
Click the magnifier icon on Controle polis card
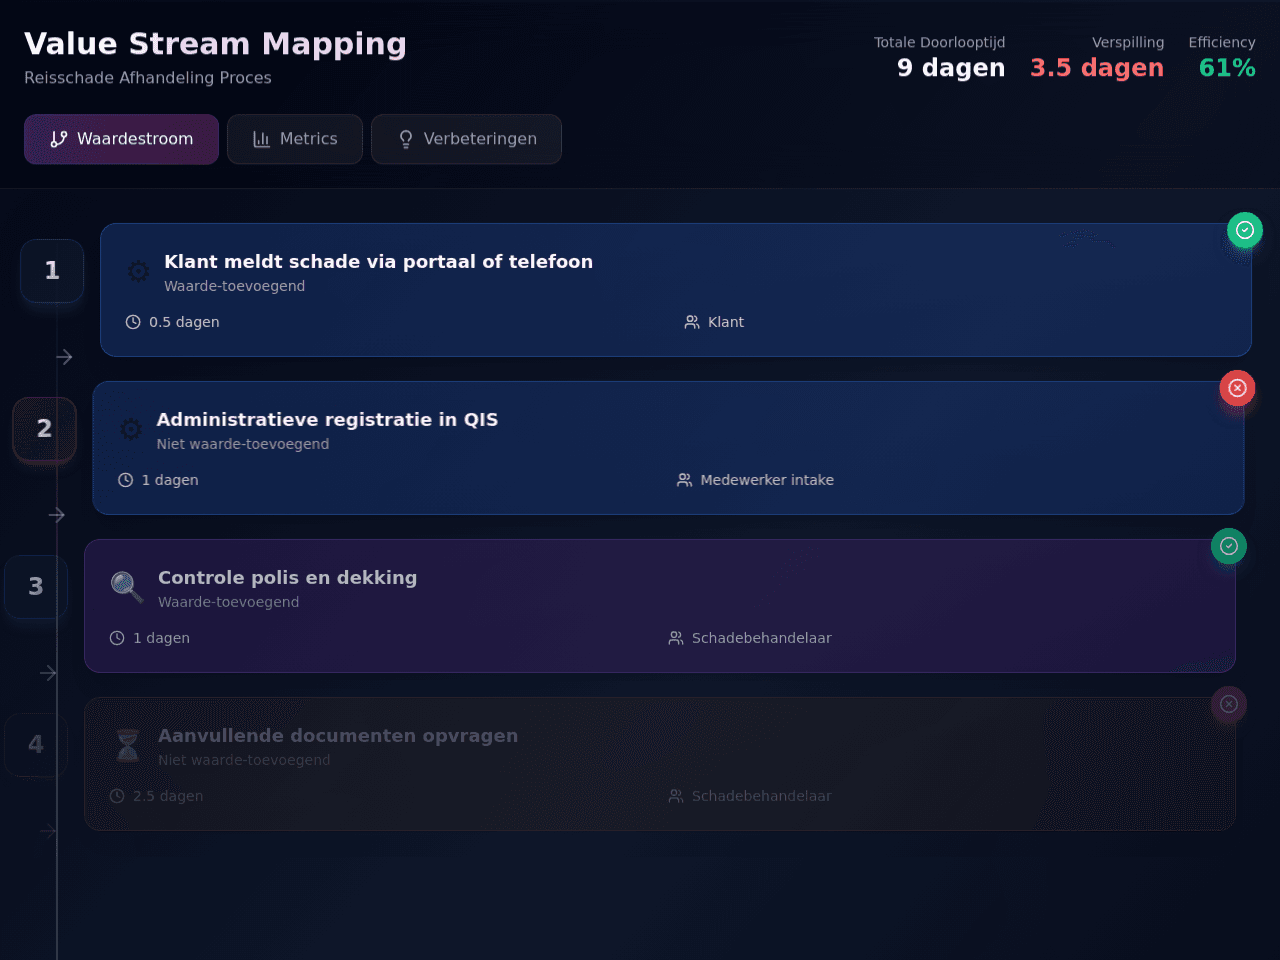[x=126, y=587]
